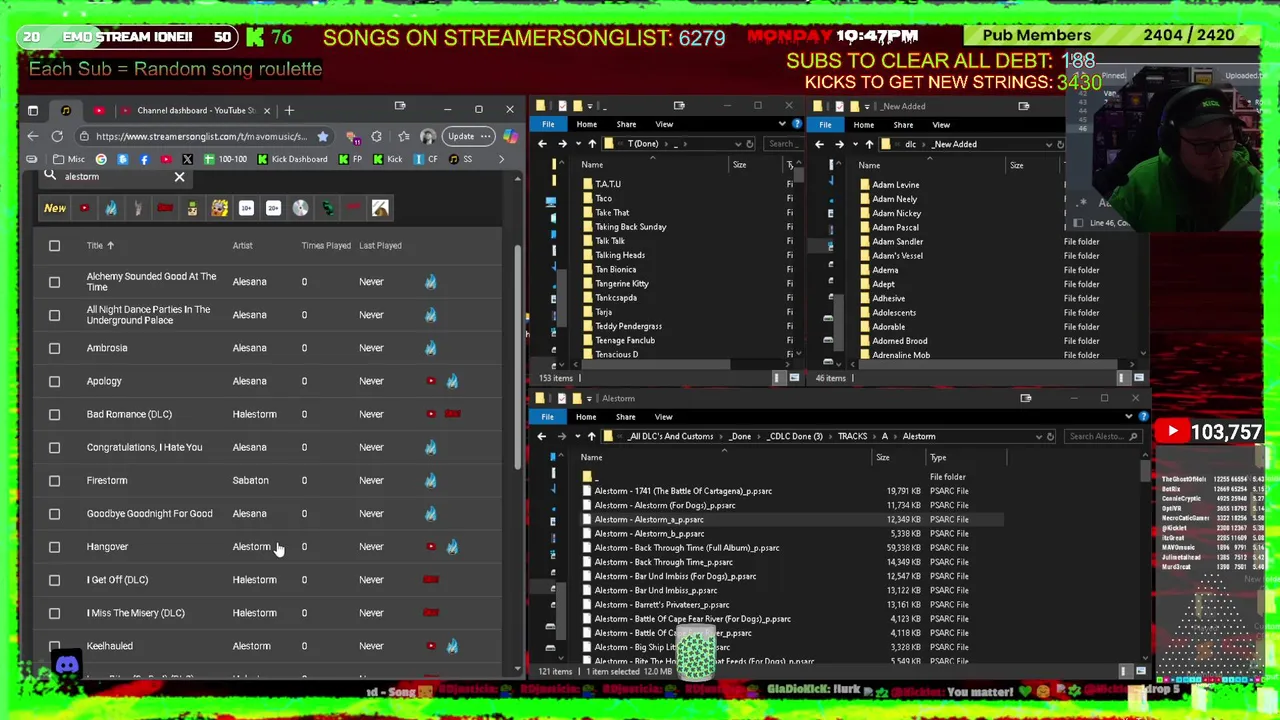Open the Kick Dashboard bookmark
The image size is (1280, 720).
[293, 159]
